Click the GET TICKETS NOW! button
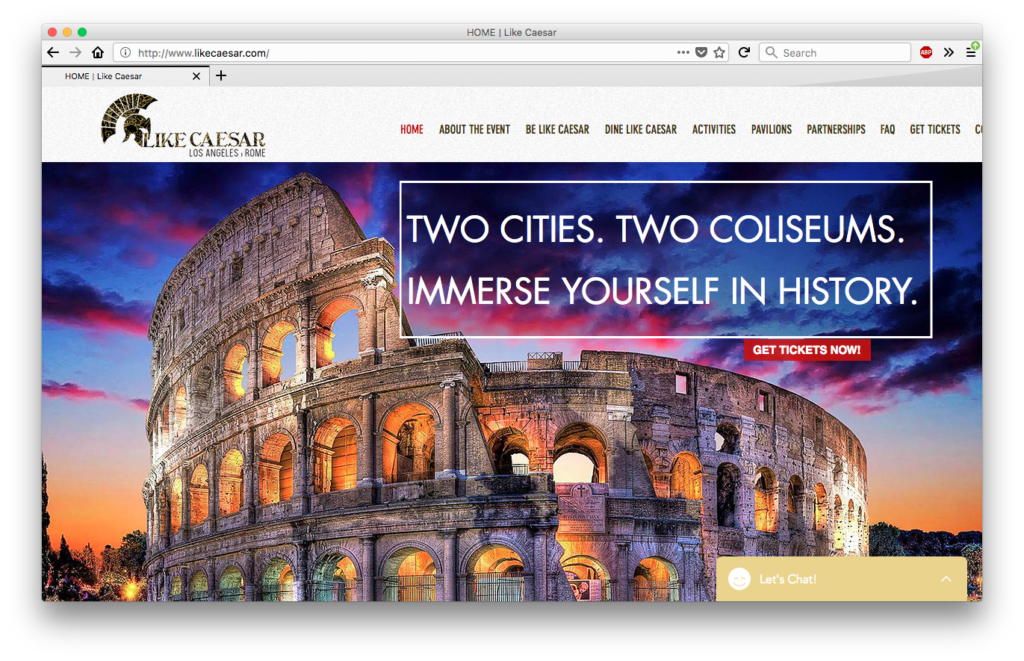Viewport: 1024px width, 661px height. point(807,350)
